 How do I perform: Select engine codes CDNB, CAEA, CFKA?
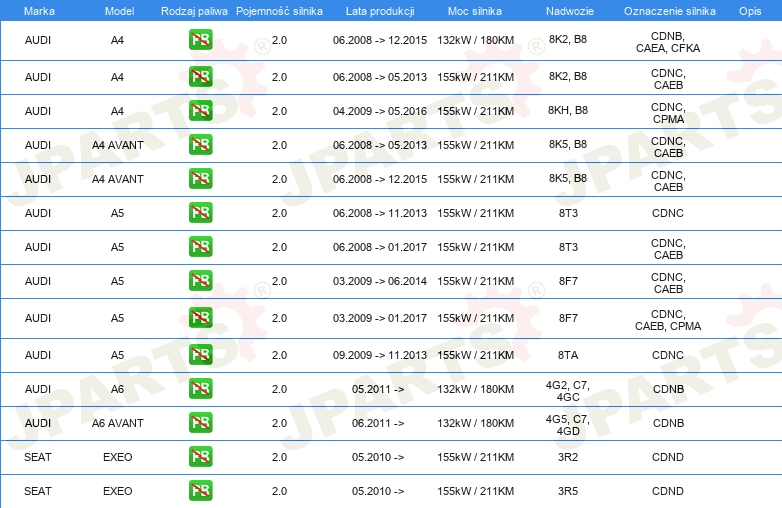point(668,42)
